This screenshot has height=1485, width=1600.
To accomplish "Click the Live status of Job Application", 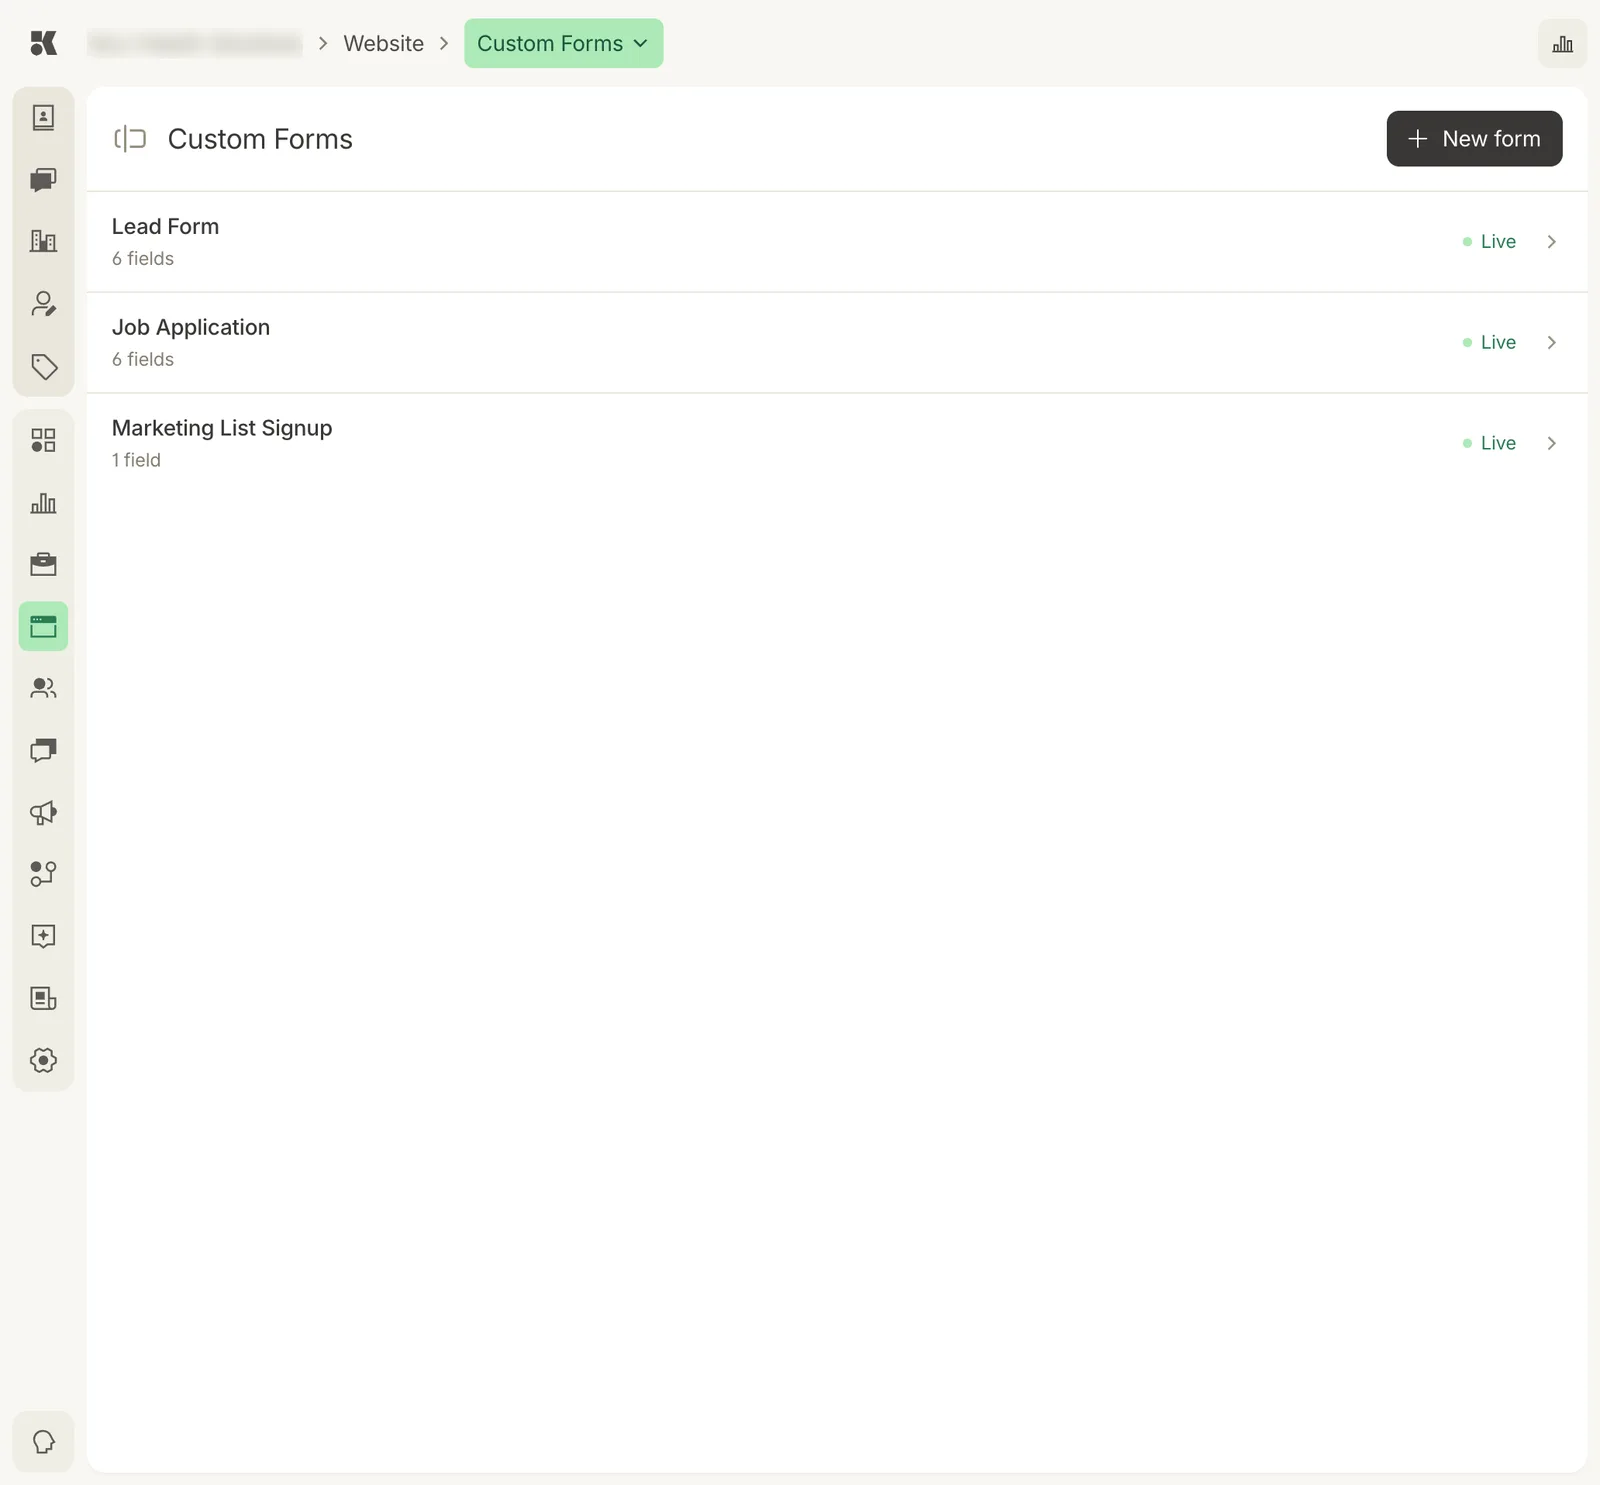I will [1489, 343].
